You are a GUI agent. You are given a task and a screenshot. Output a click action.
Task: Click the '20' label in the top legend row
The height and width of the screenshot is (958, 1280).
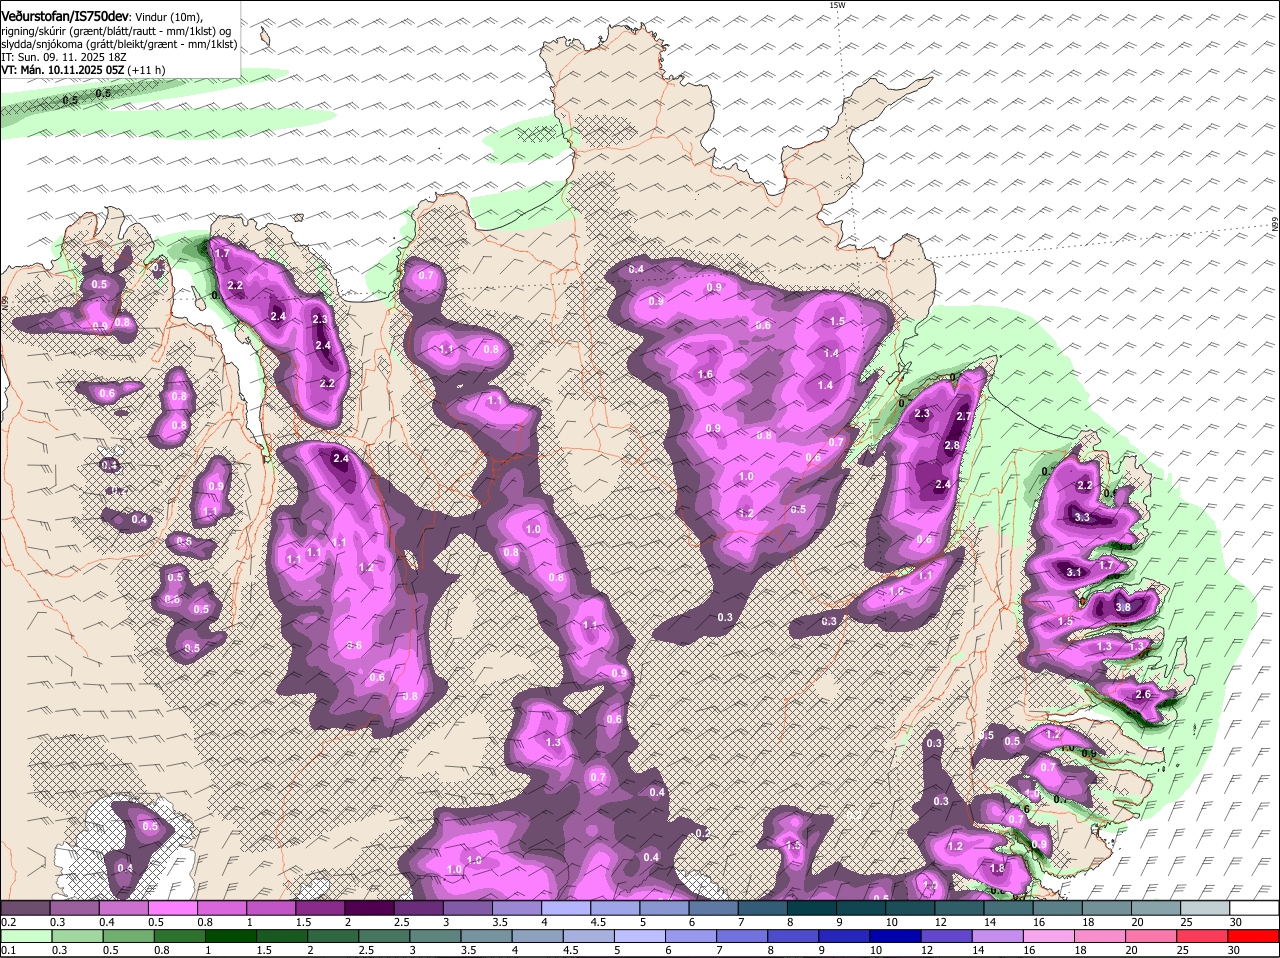1138,921
